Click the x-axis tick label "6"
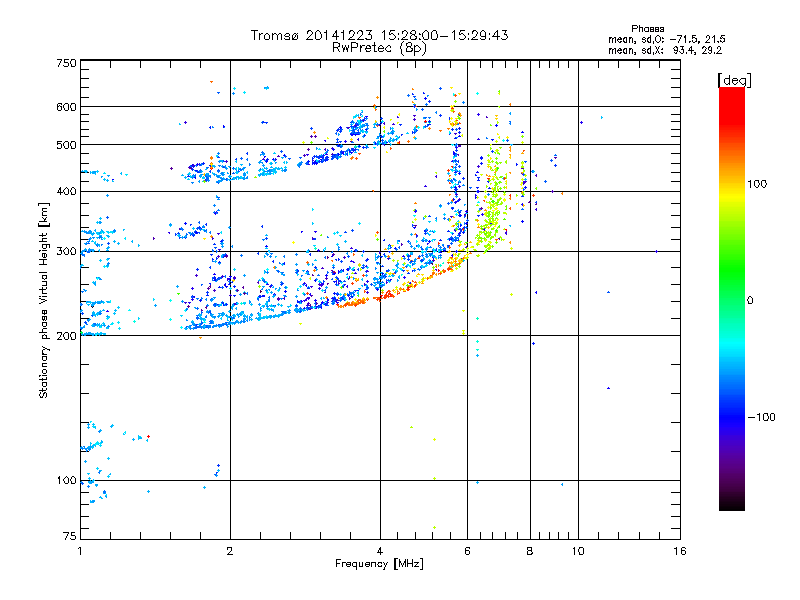800x600 pixels. [x=467, y=551]
